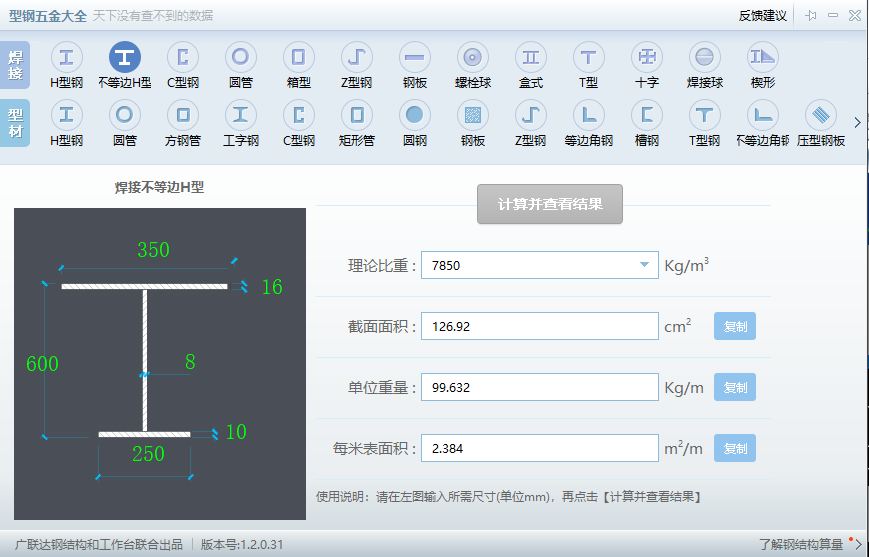Select the 楔形 section icon
869x557 pixels.
(x=763, y=57)
